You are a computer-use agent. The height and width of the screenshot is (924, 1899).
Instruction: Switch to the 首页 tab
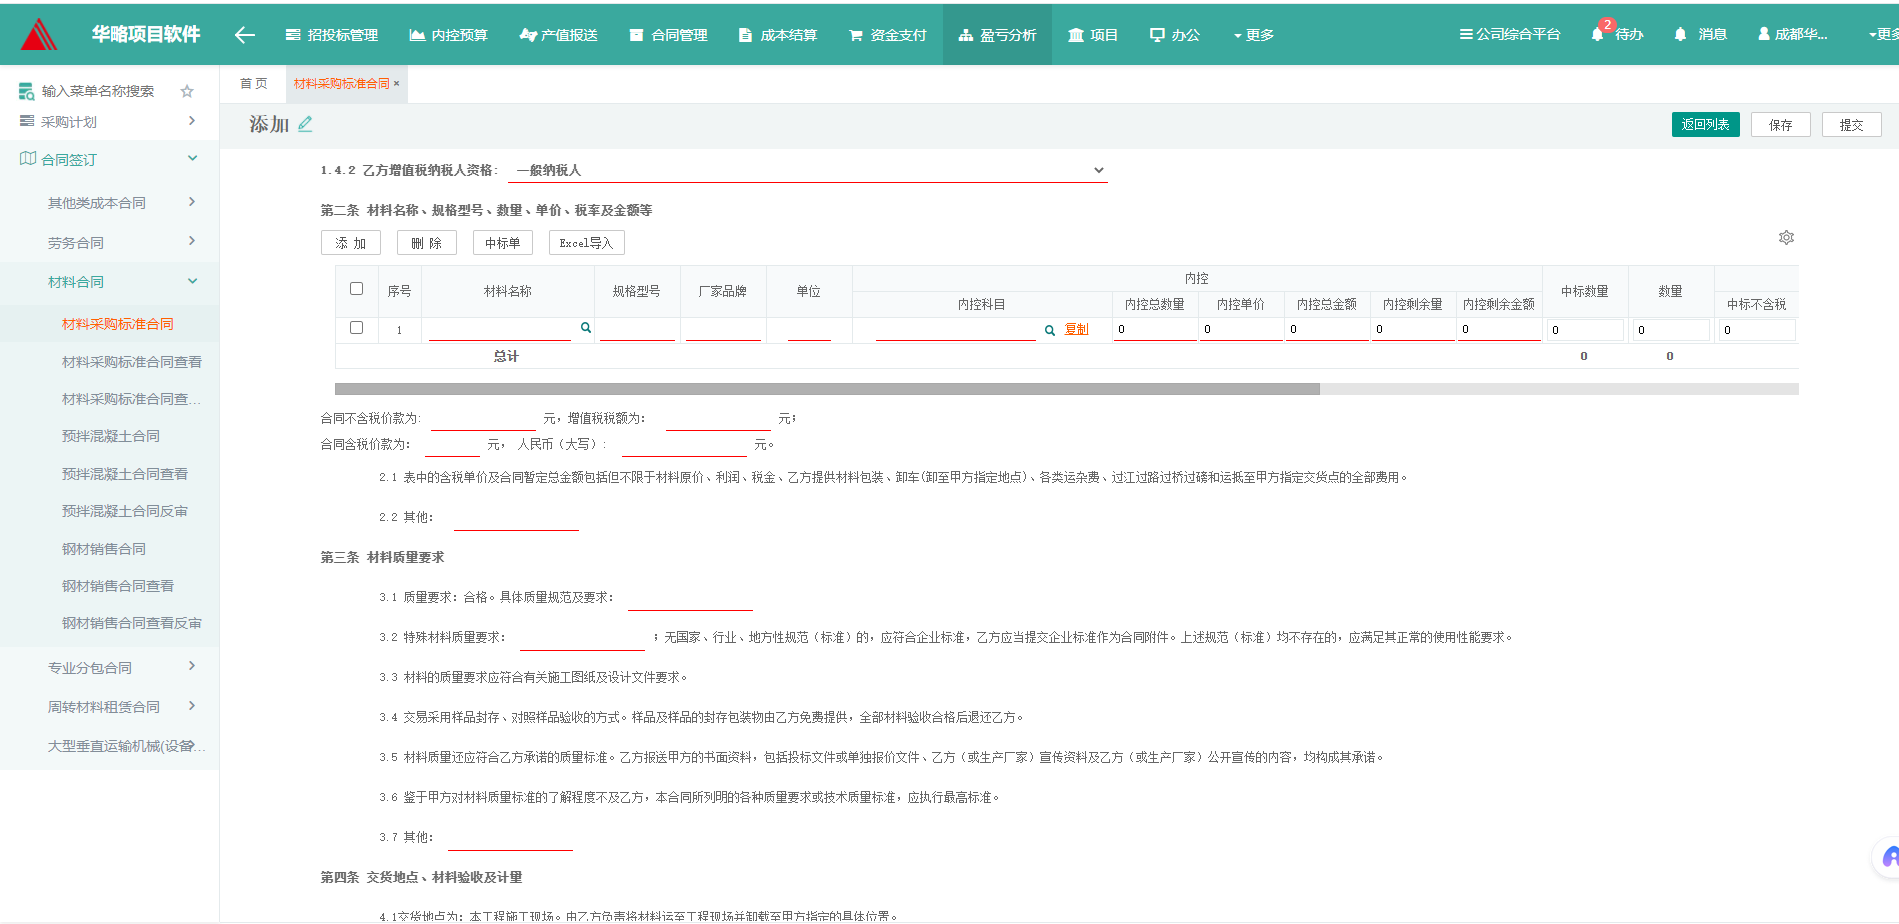[253, 84]
